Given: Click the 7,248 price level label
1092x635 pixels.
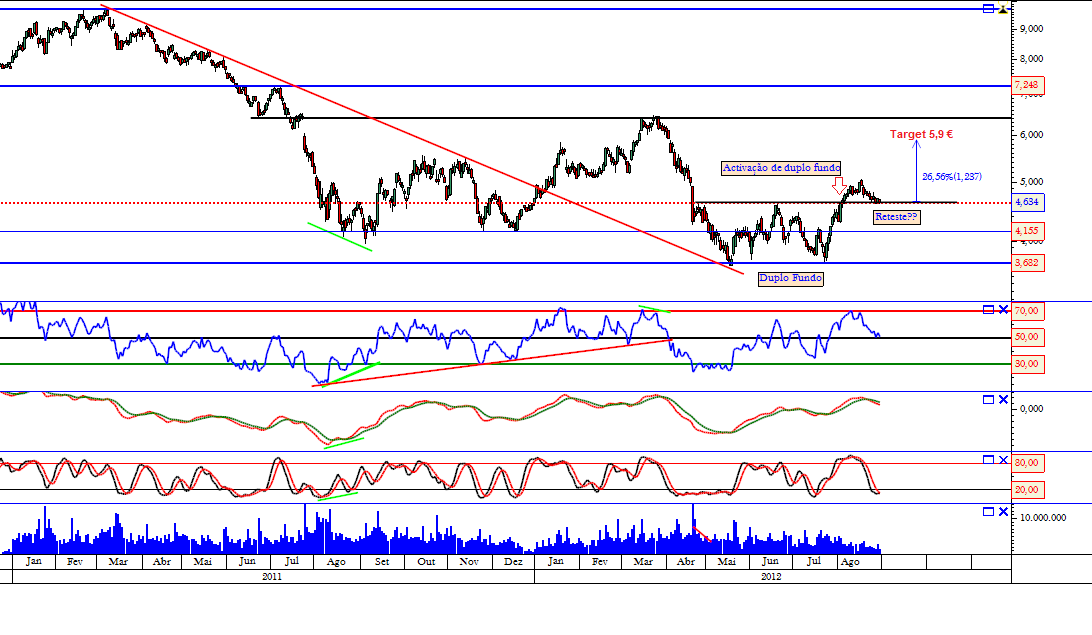Looking at the screenshot, I should [x=1027, y=86].
